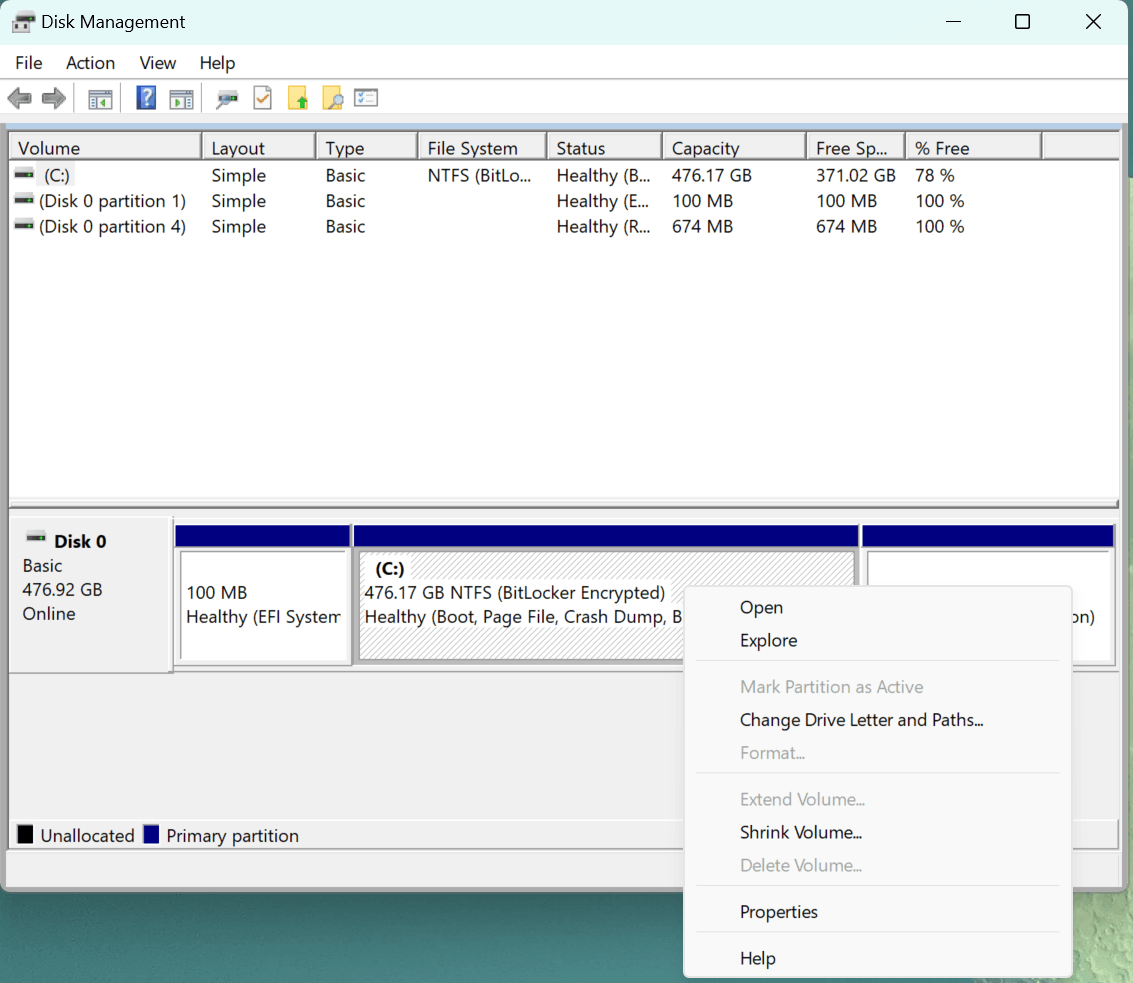This screenshot has width=1133, height=983.
Task: Click the Back arrow toolbar icon
Action: pos(20,98)
